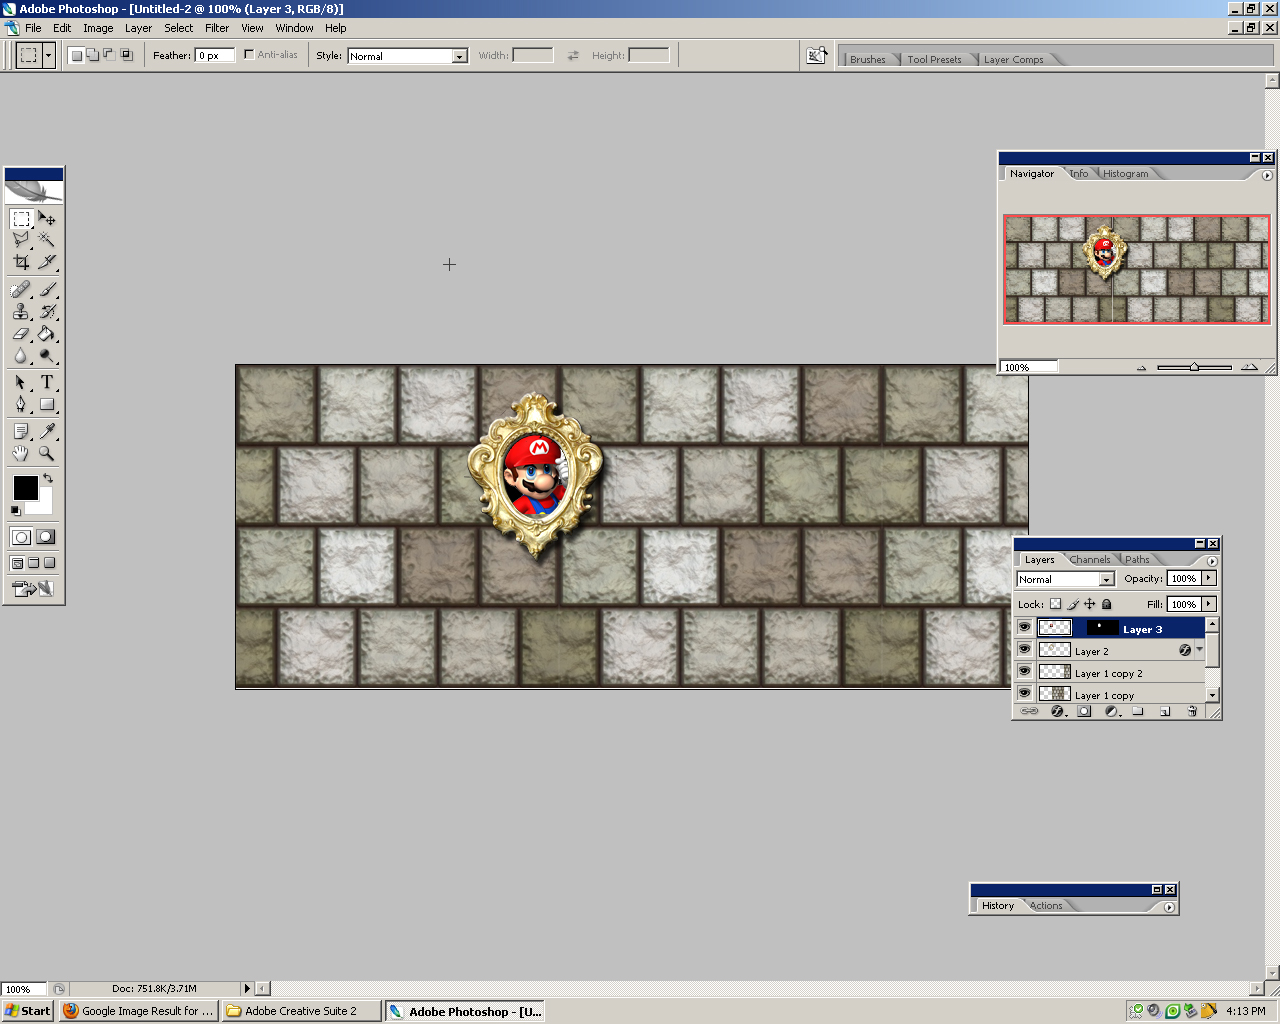Image resolution: width=1280 pixels, height=1024 pixels.
Task: Open the Filter menu
Action: pos(217,28)
